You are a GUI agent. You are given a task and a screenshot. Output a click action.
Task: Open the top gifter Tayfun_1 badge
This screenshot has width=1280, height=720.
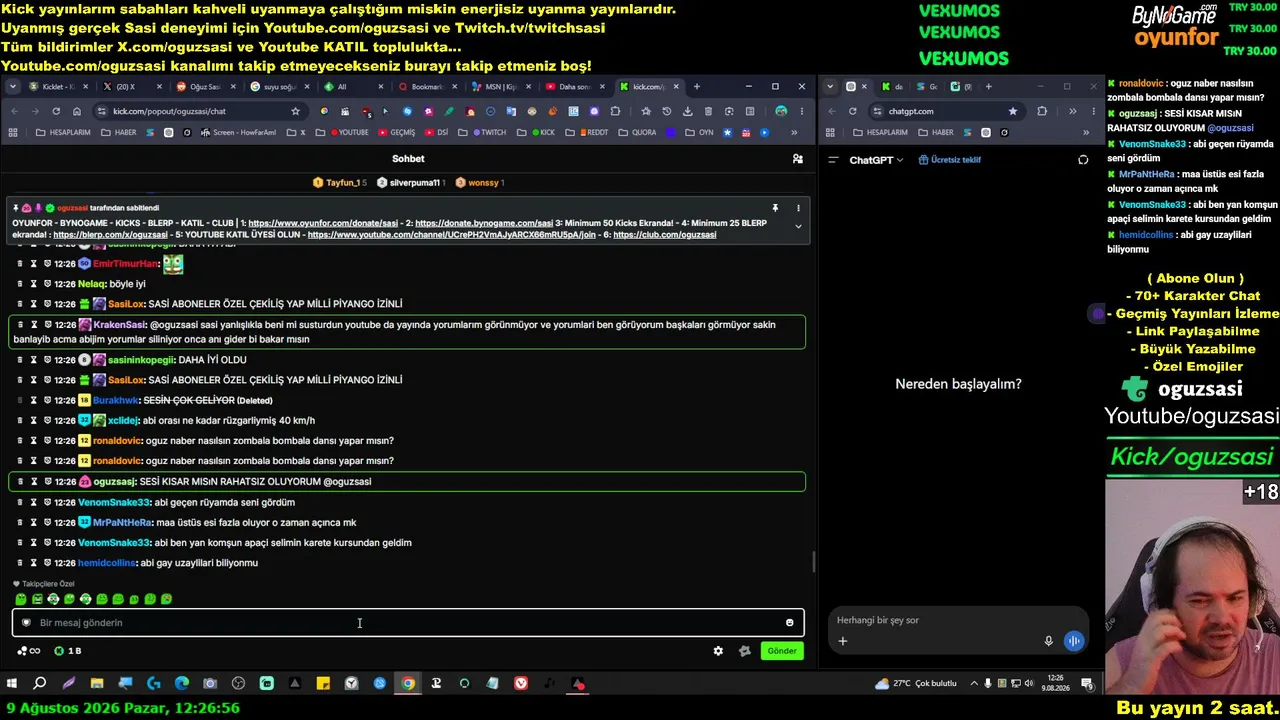[x=340, y=183]
